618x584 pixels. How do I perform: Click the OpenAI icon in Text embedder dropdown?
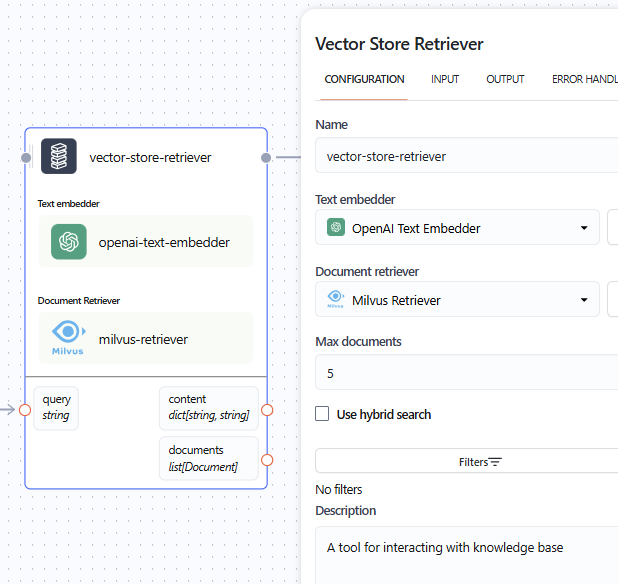336,228
